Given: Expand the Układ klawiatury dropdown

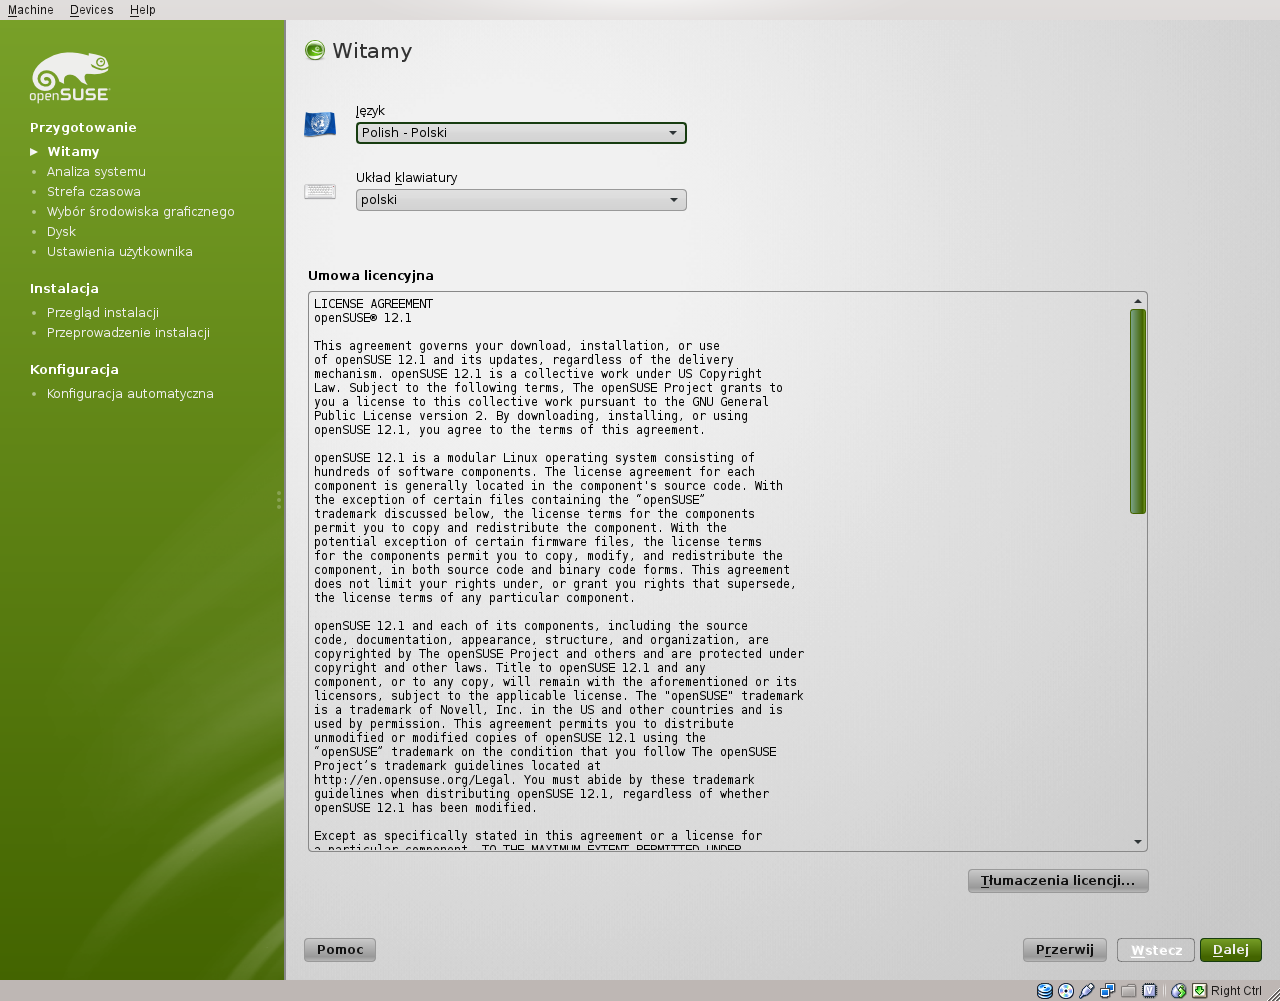Looking at the screenshot, I should point(521,200).
